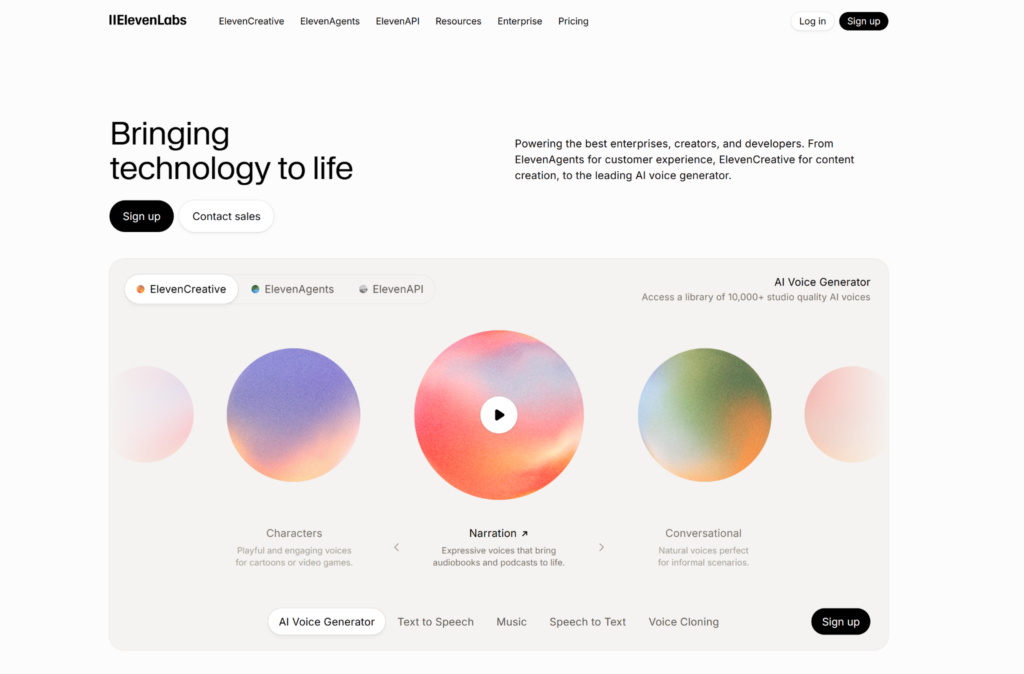Click the next carousel arrow

pyautogui.click(x=601, y=547)
